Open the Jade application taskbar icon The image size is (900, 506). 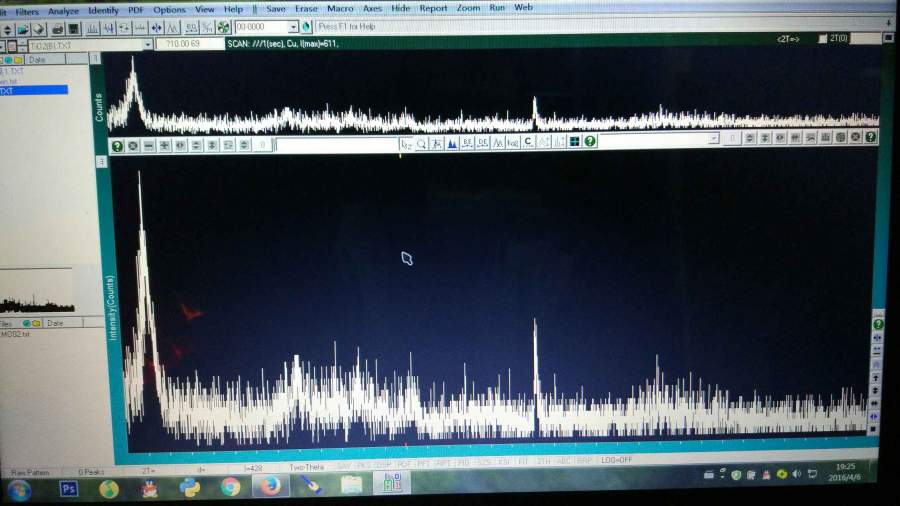click(391, 483)
